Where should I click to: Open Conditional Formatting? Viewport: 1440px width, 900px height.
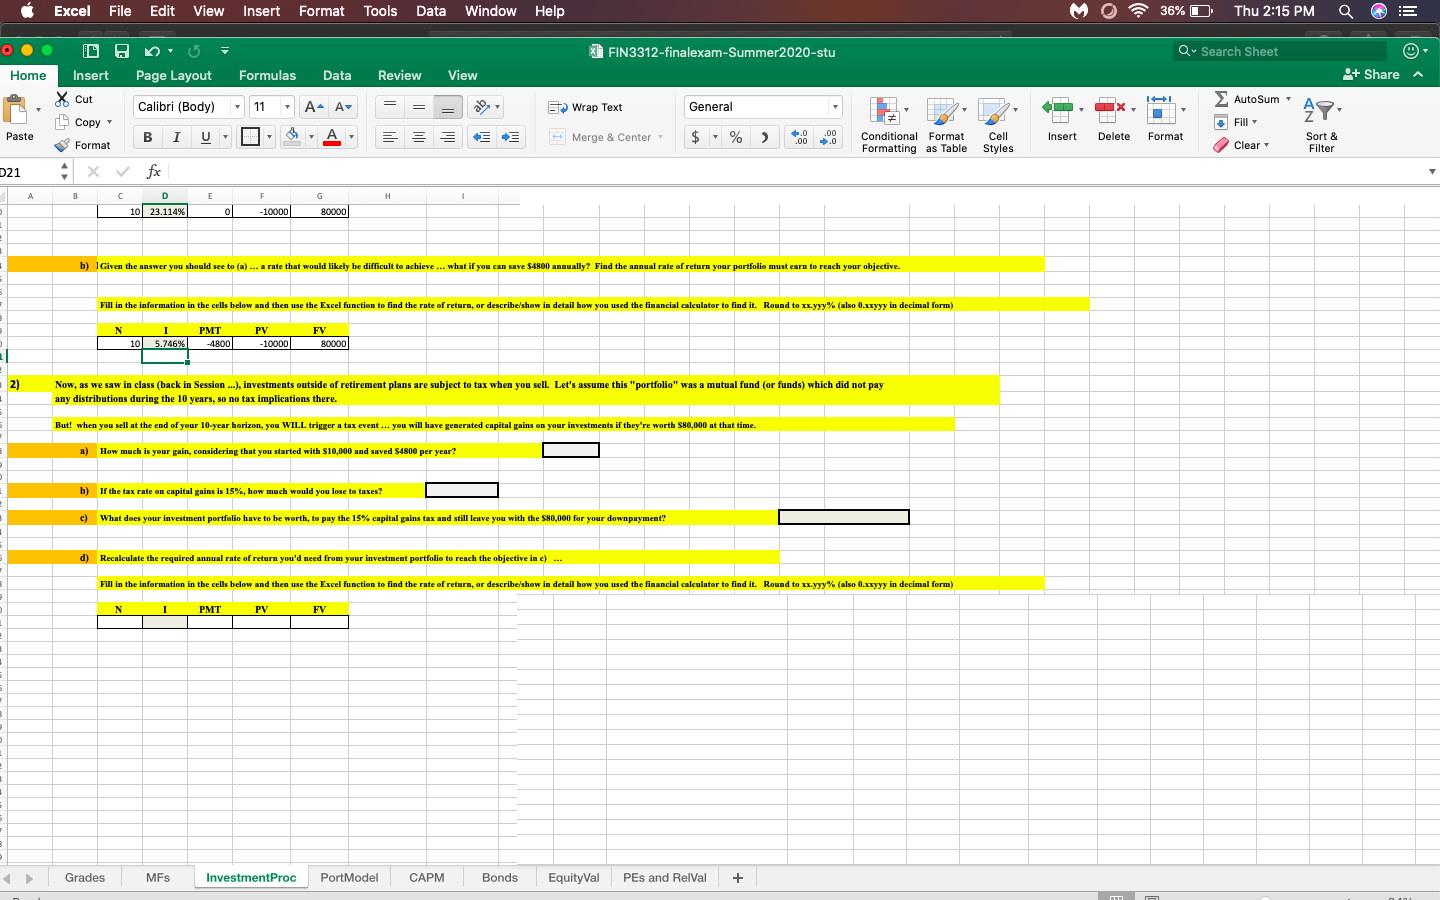tap(889, 125)
